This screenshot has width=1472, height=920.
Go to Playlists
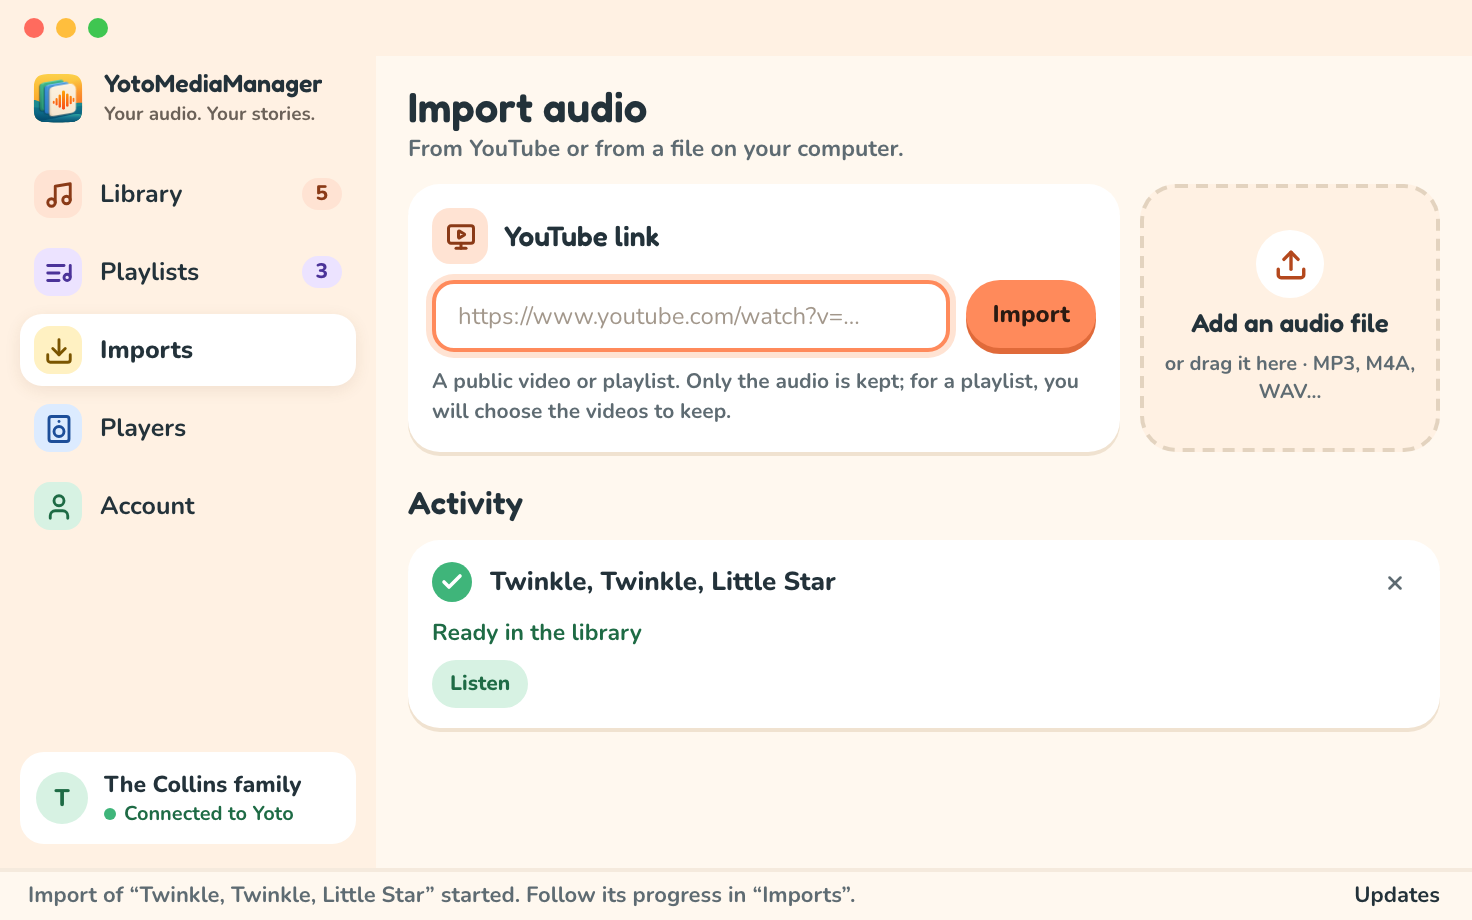coord(188,272)
